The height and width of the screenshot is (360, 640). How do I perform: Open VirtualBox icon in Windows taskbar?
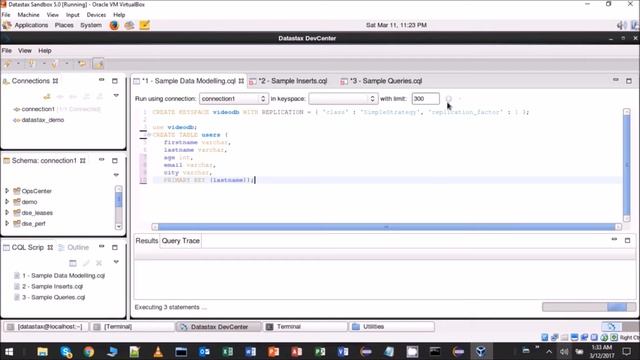coord(481,351)
